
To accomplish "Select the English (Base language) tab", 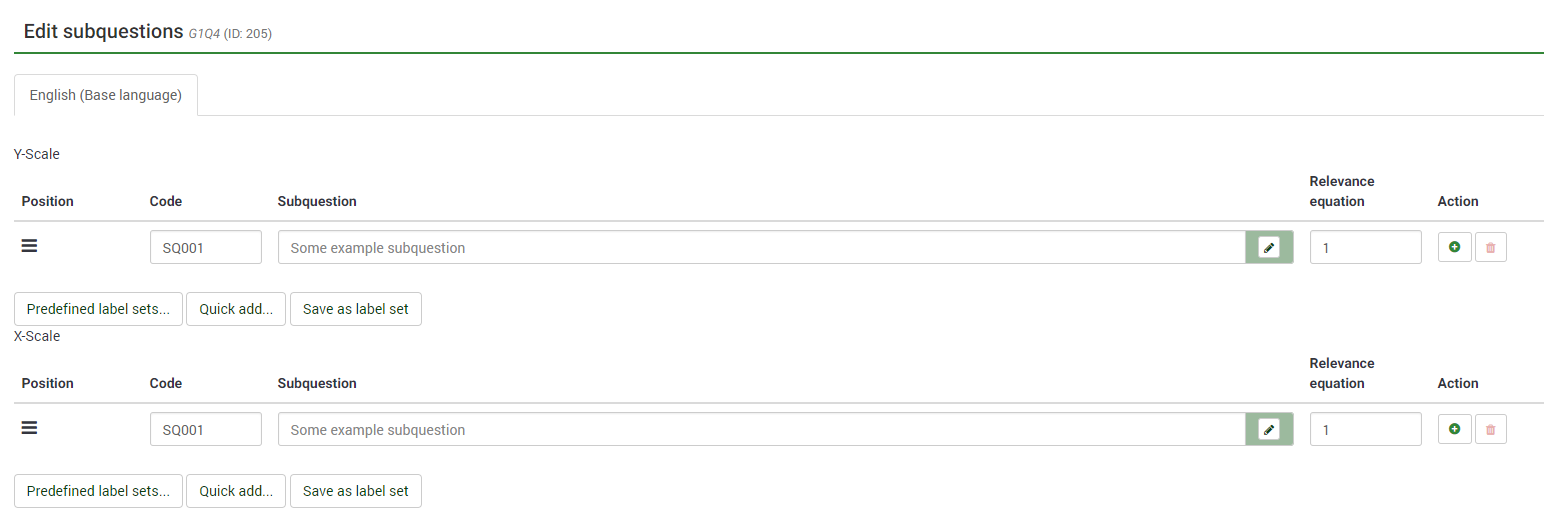I will click(x=106, y=95).
